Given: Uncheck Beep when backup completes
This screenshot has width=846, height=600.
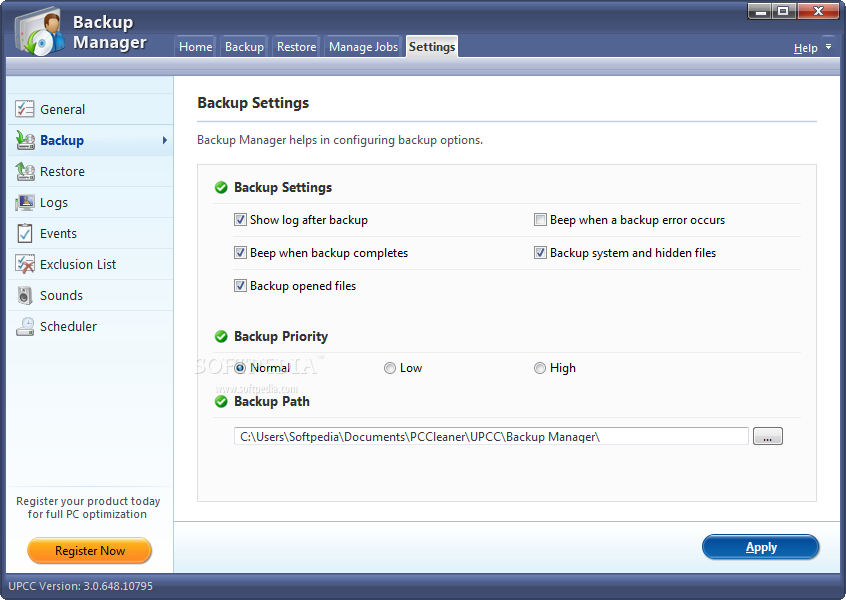Looking at the screenshot, I should click(x=240, y=253).
